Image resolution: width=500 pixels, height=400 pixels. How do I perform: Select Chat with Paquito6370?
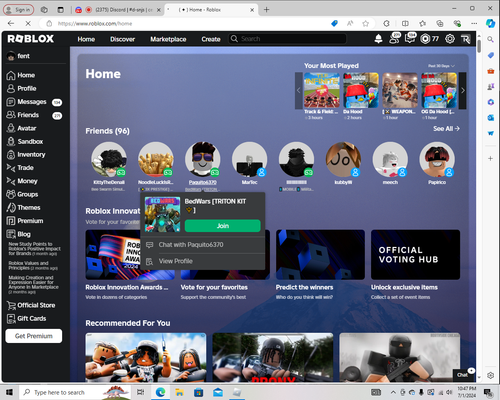click(x=203, y=245)
